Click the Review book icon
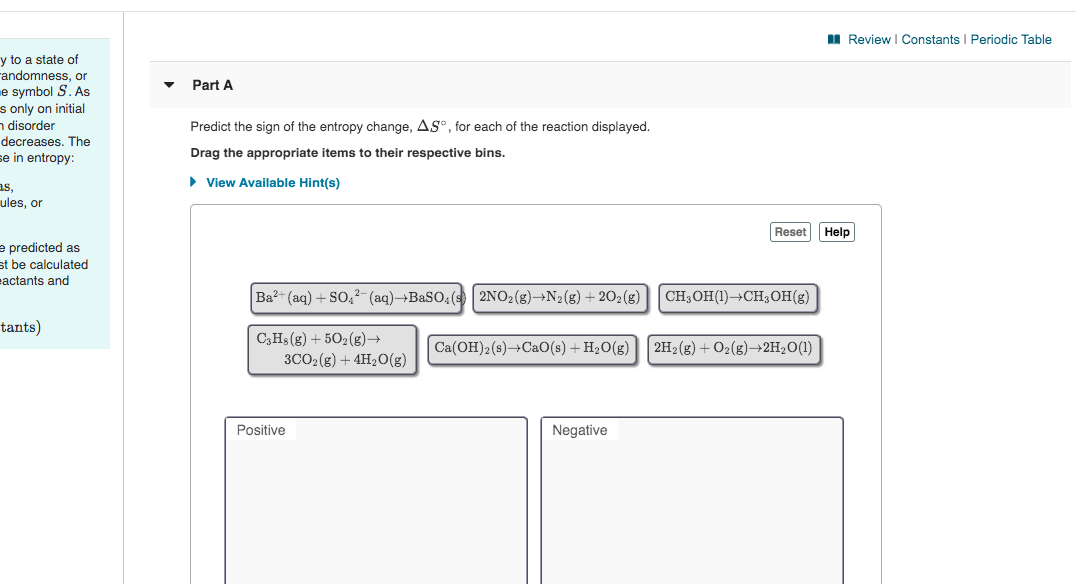Image resolution: width=1076 pixels, height=584 pixels. pyautogui.click(x=834, y=40)
